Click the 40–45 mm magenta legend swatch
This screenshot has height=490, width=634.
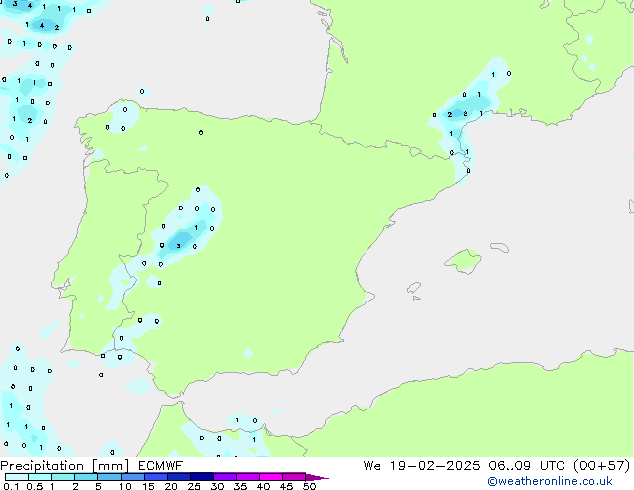point(271,477)
